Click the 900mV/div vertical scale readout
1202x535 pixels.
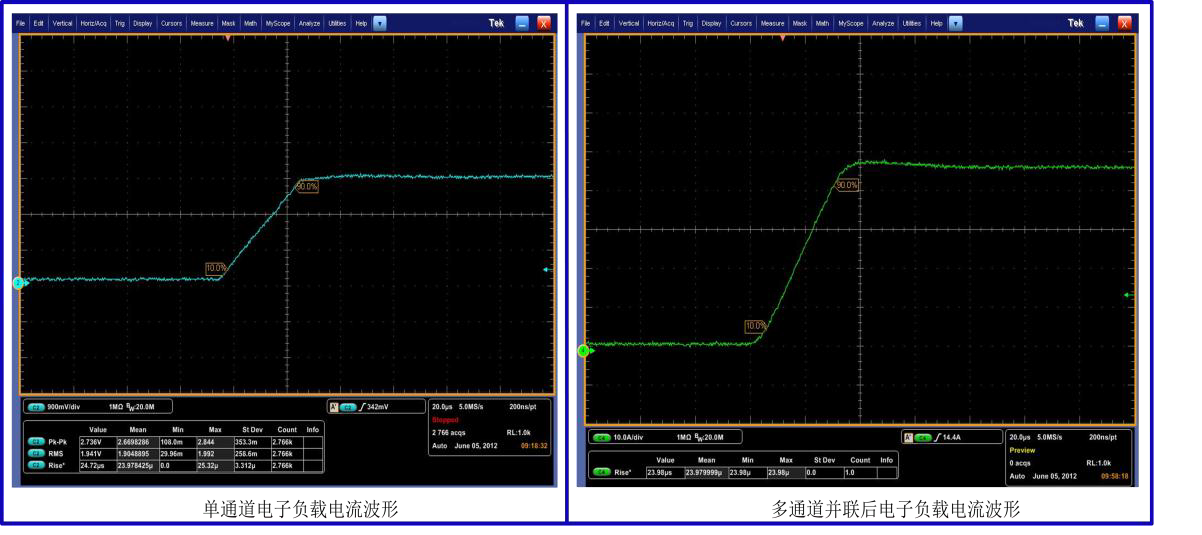[x=67, y=407]
